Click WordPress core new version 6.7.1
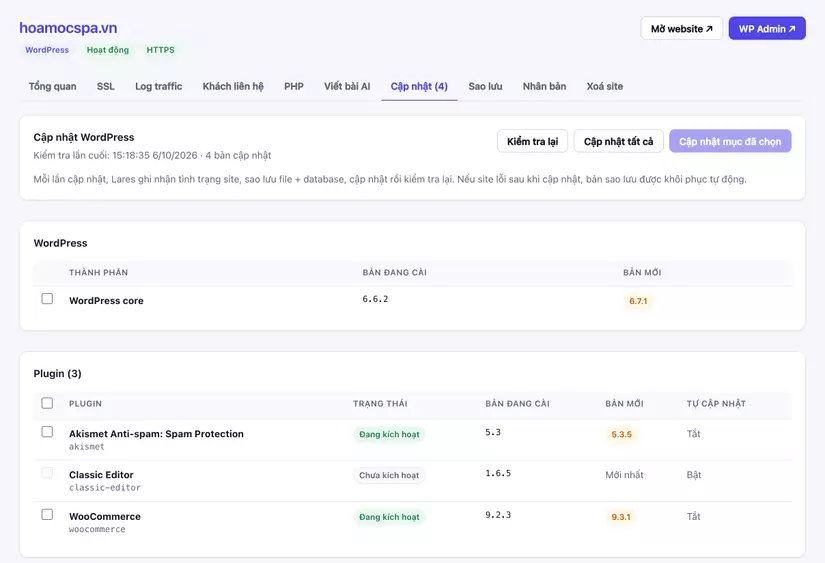Viewport: 825px width, 563px height. (x=638, y=301)
